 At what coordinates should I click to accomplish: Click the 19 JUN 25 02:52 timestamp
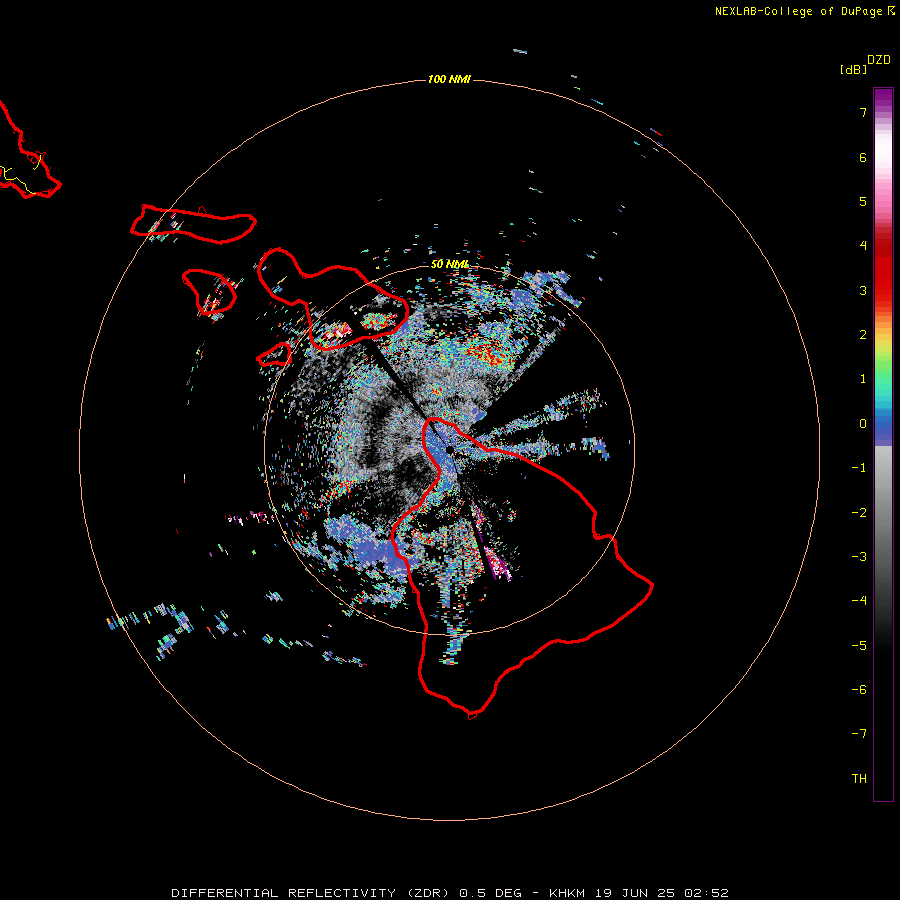click(x=661, y=893)
